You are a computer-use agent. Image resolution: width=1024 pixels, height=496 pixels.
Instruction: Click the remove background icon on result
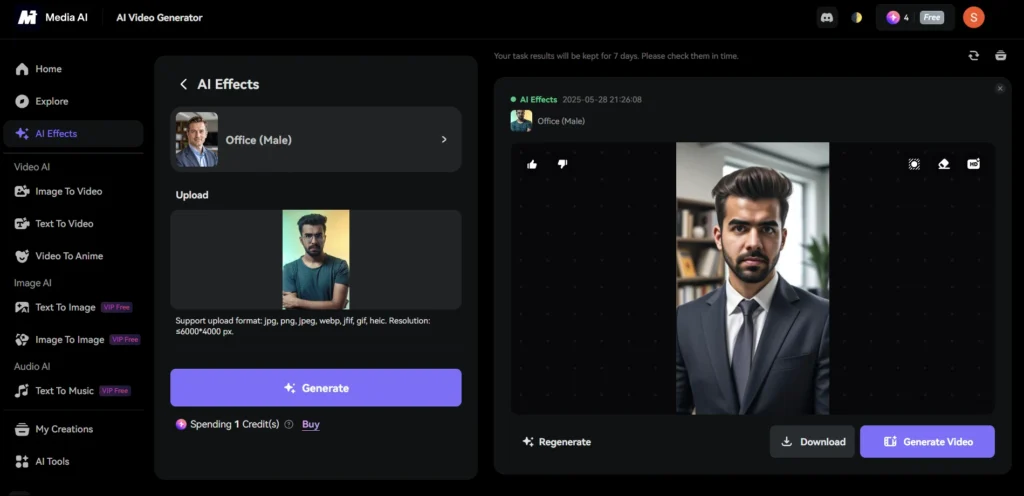point(914,164)
